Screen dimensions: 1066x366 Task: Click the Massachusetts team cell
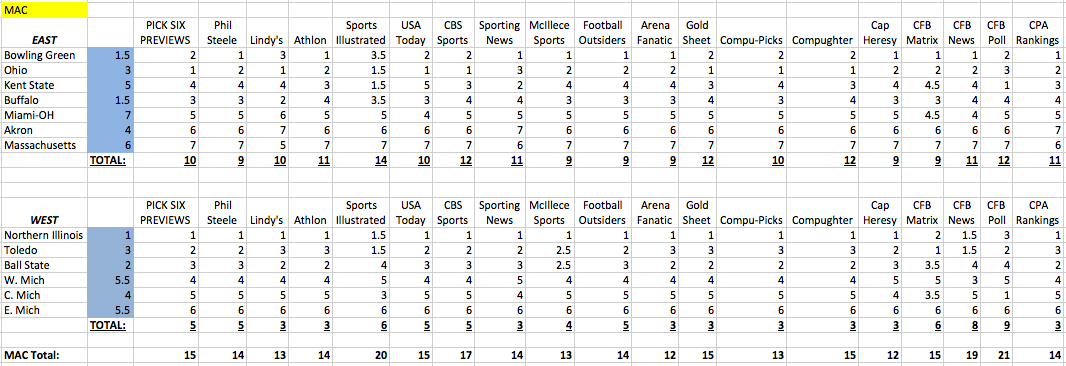point(44,145)
